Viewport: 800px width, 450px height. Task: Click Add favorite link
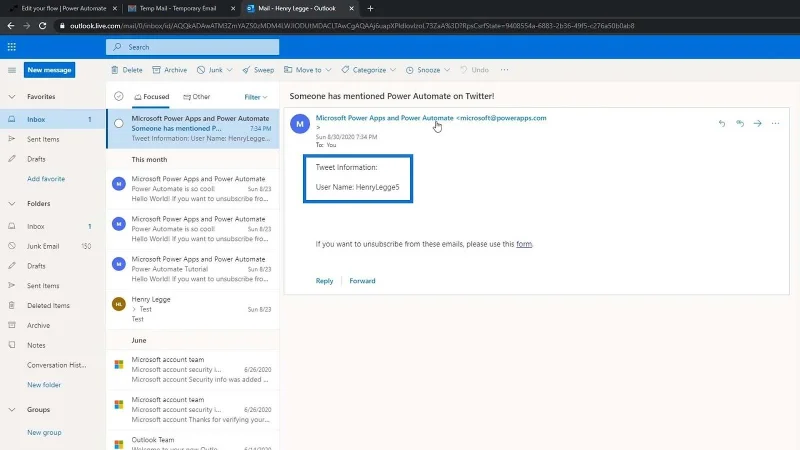pos(46,179)
